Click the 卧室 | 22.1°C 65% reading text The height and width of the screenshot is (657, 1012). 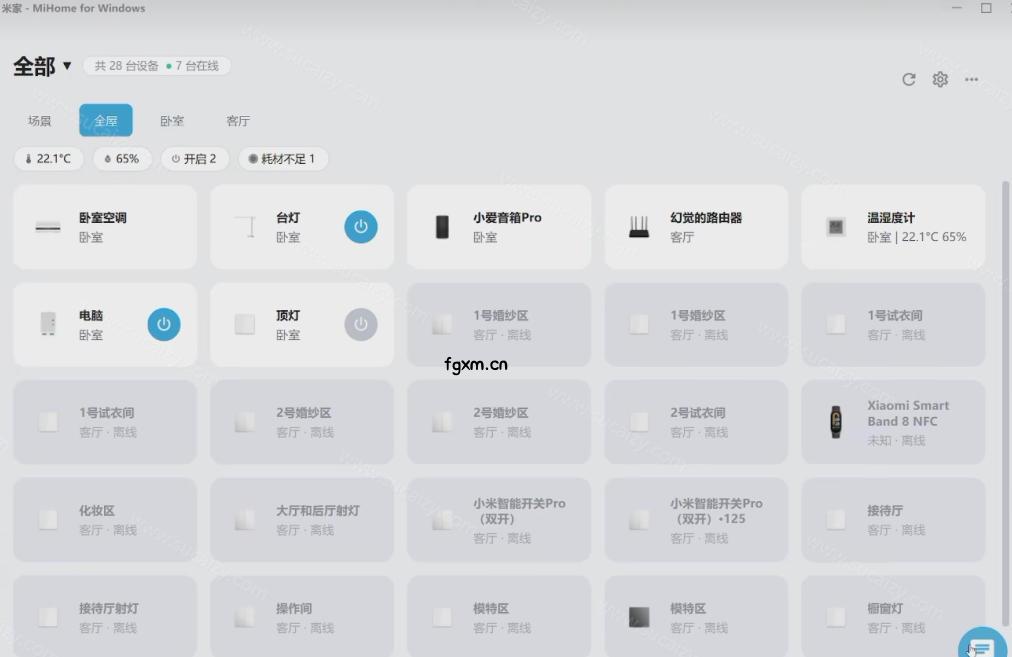916,237
